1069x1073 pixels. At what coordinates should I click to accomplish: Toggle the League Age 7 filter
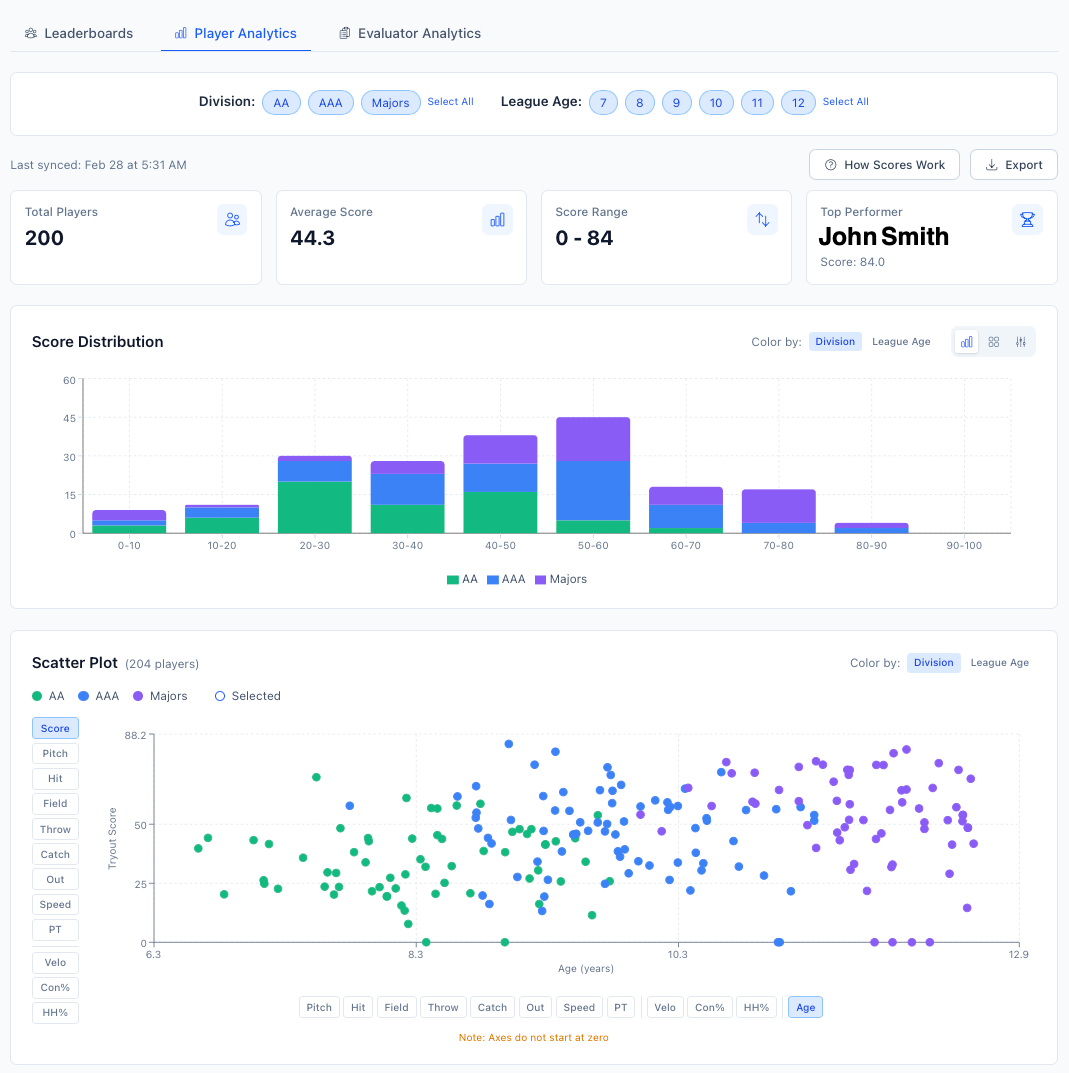[x=603, y=102]
